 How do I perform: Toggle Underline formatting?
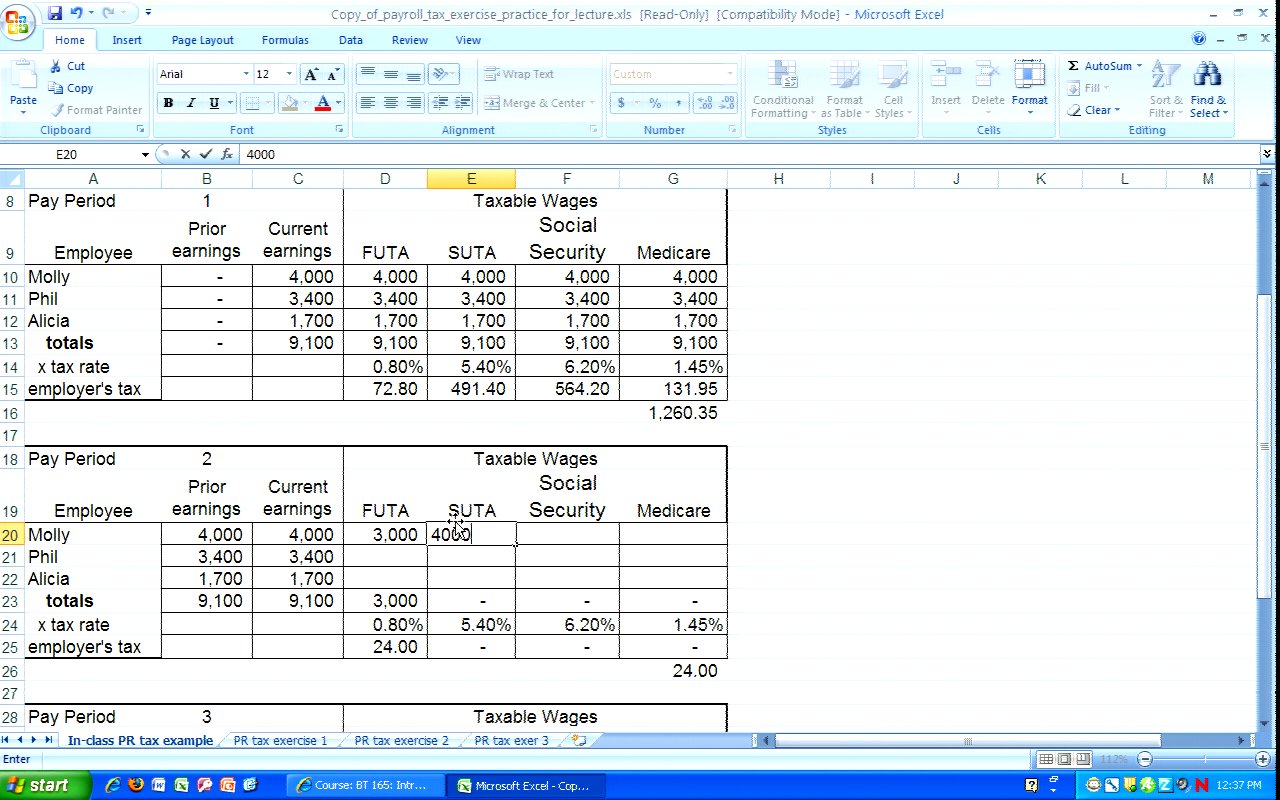click(x=214, y=103)
